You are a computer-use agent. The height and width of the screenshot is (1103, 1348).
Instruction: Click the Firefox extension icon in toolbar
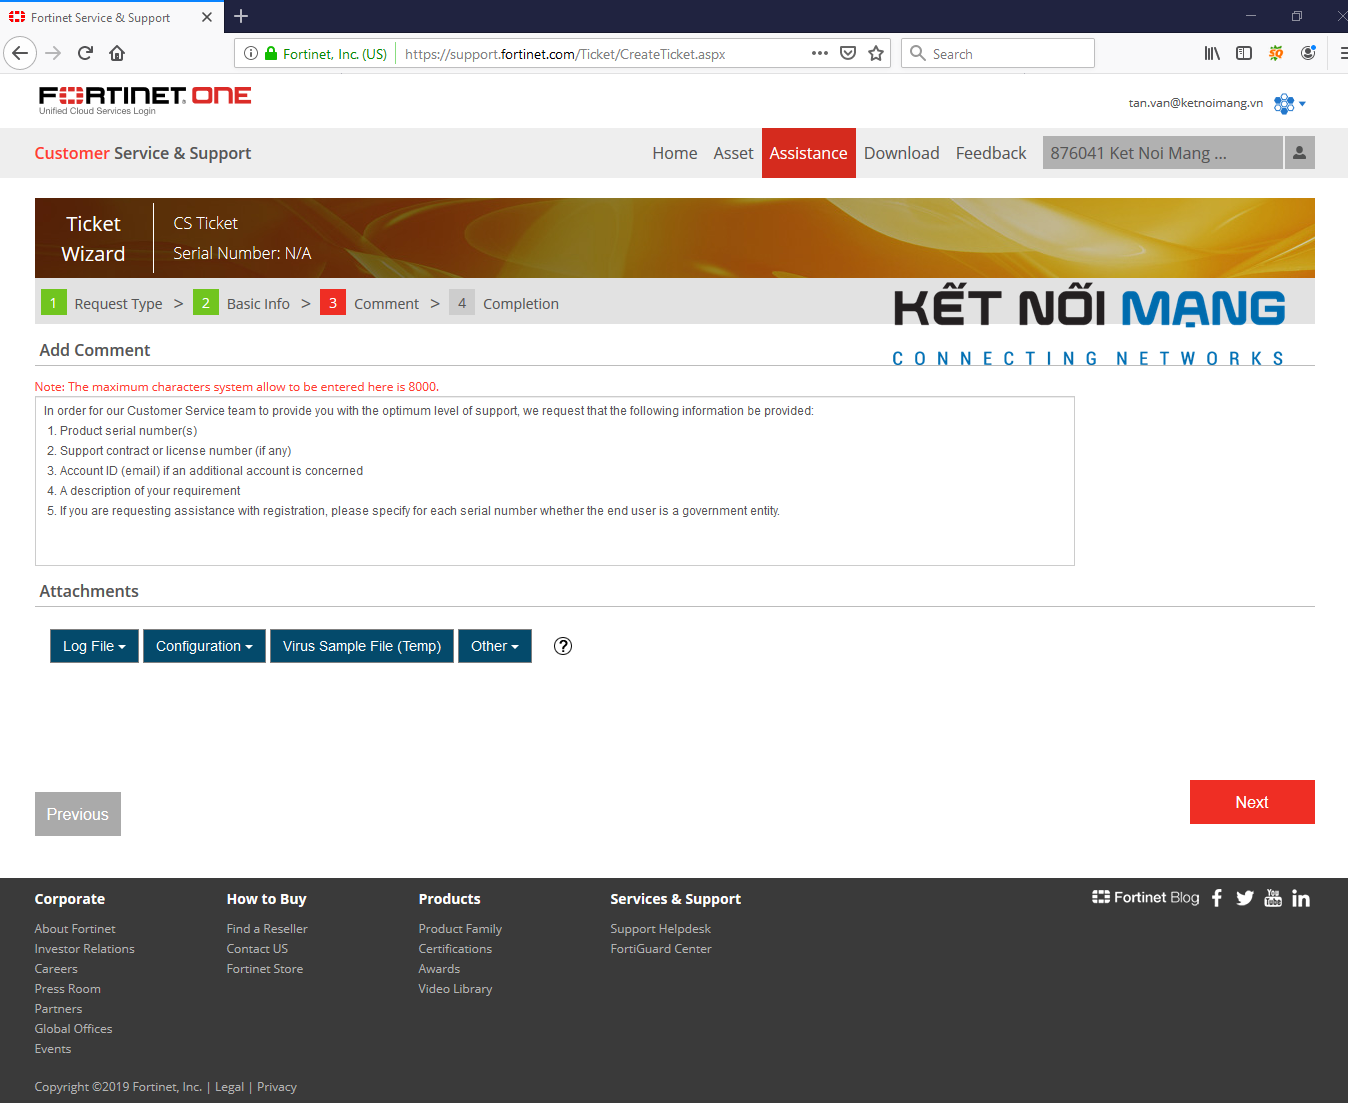click(1276, 53)
